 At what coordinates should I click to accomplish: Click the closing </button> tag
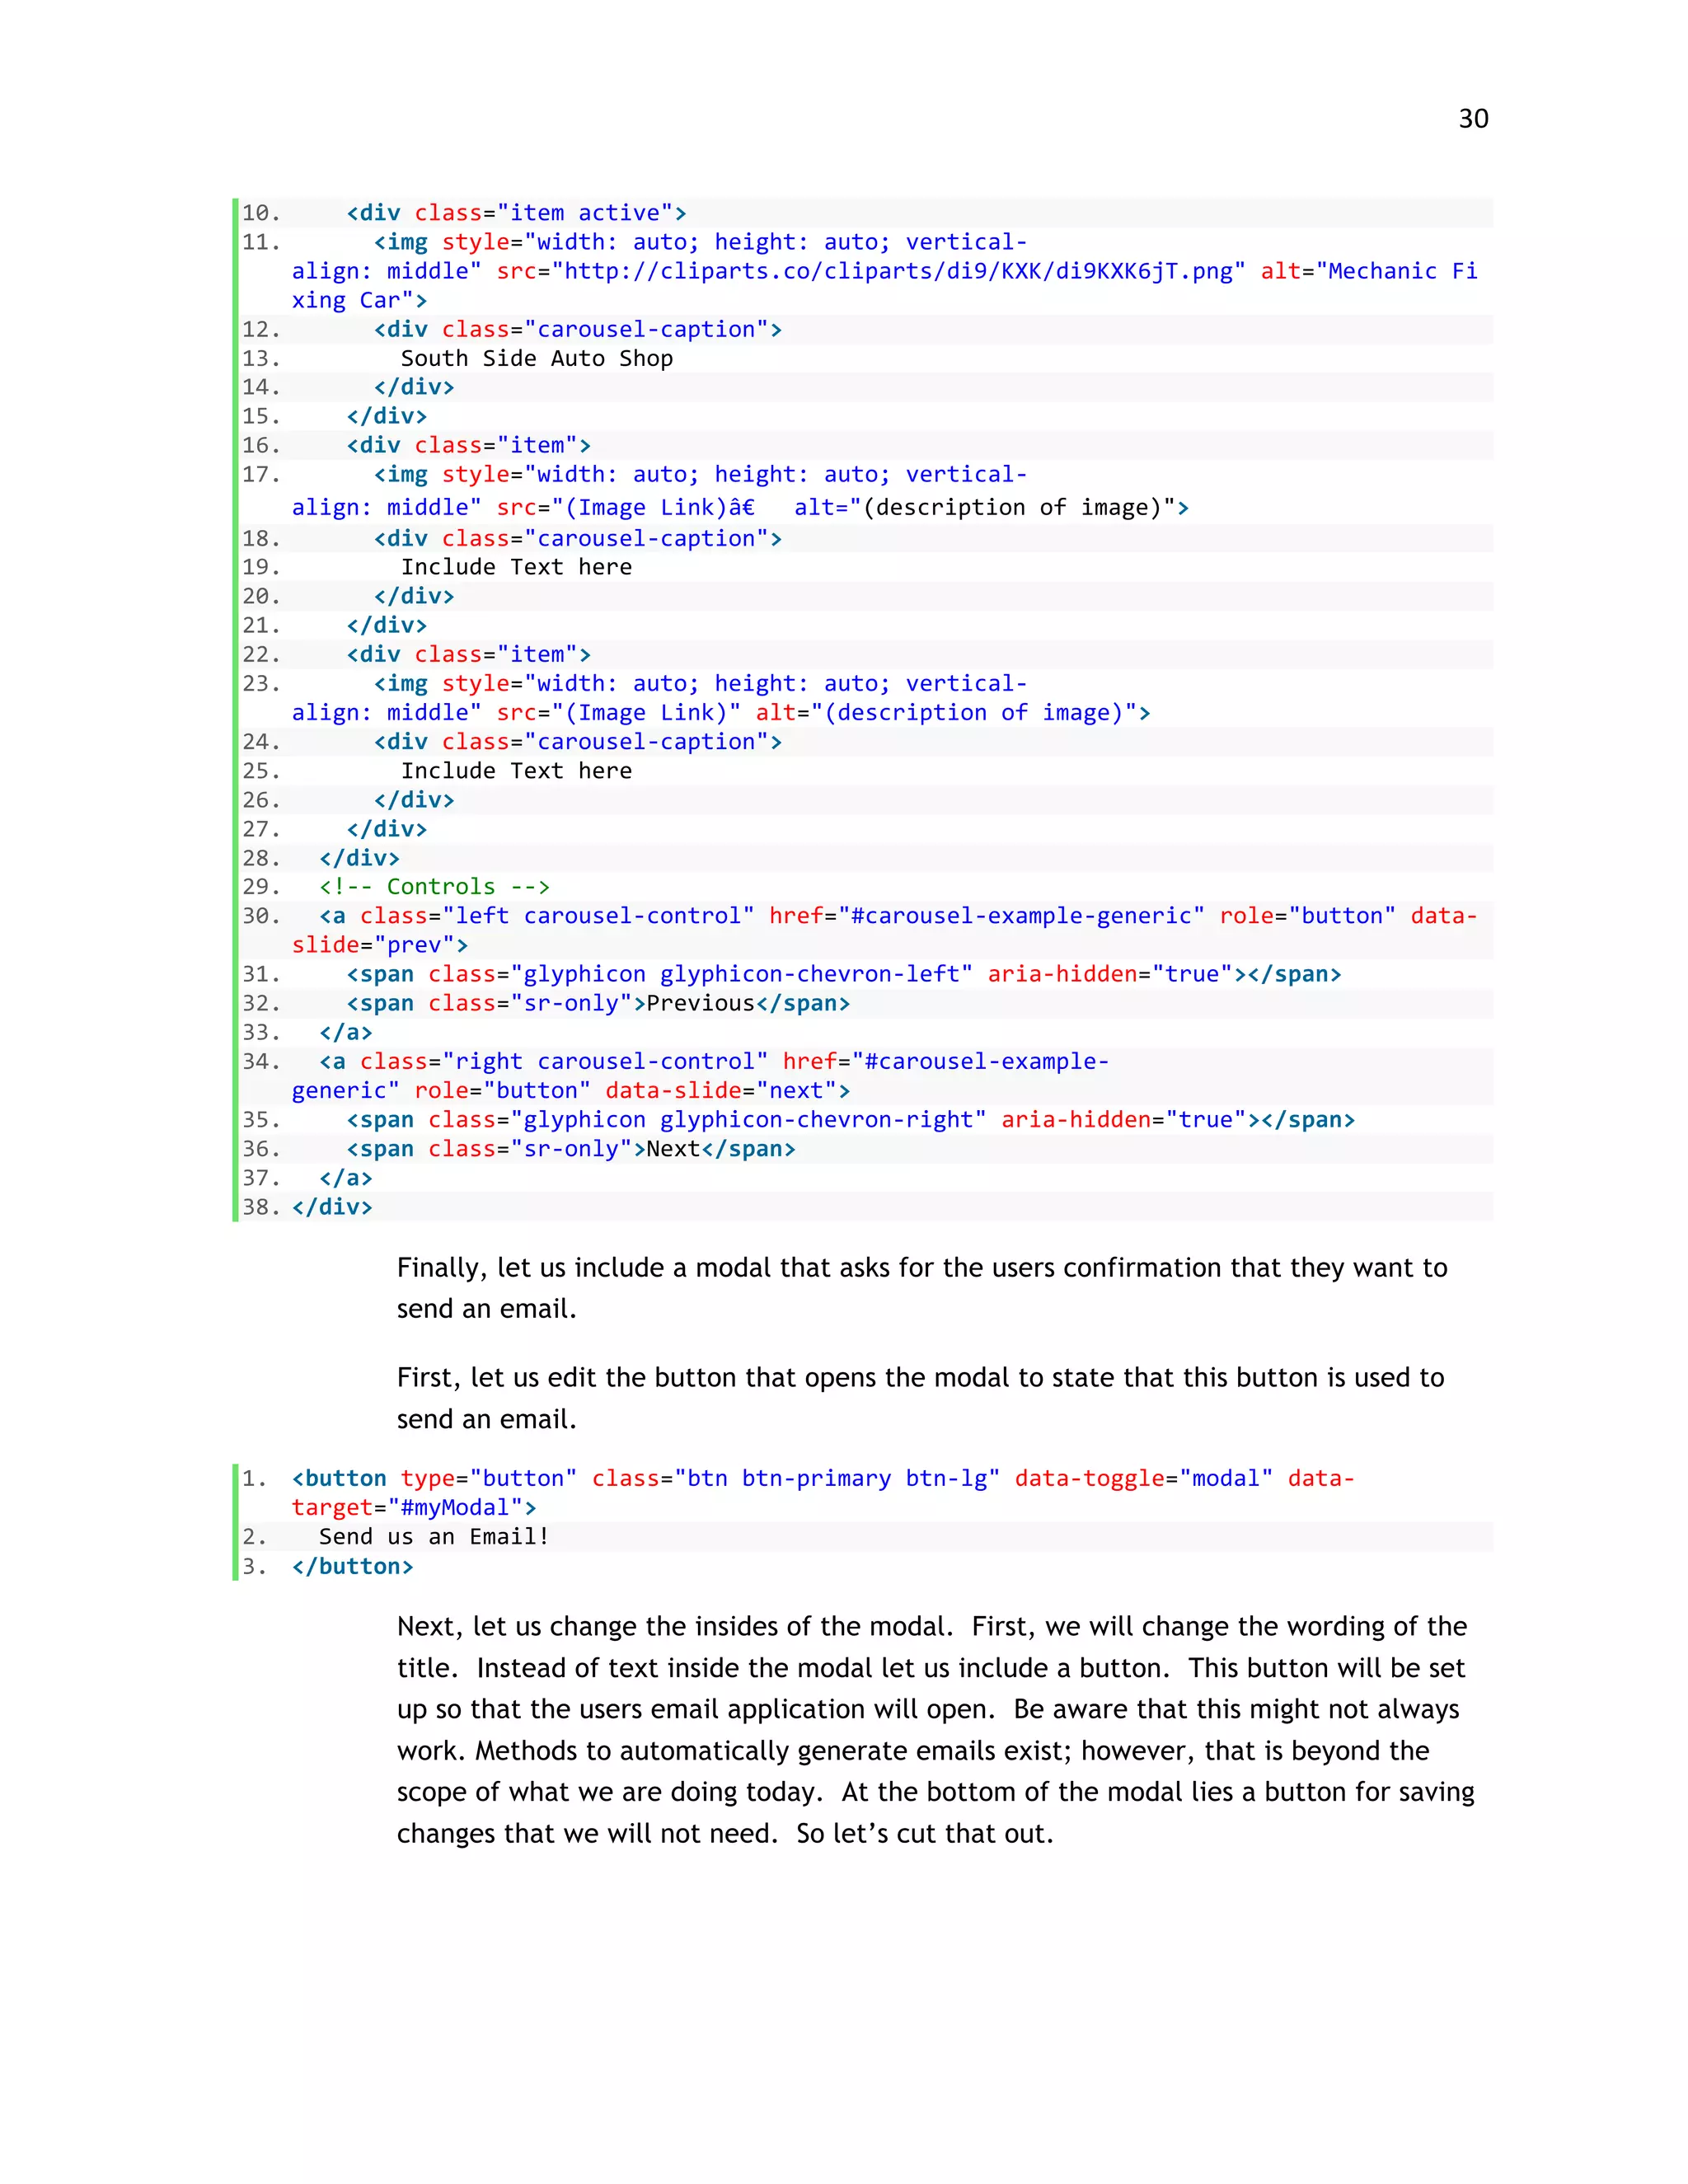(353, 1566)
